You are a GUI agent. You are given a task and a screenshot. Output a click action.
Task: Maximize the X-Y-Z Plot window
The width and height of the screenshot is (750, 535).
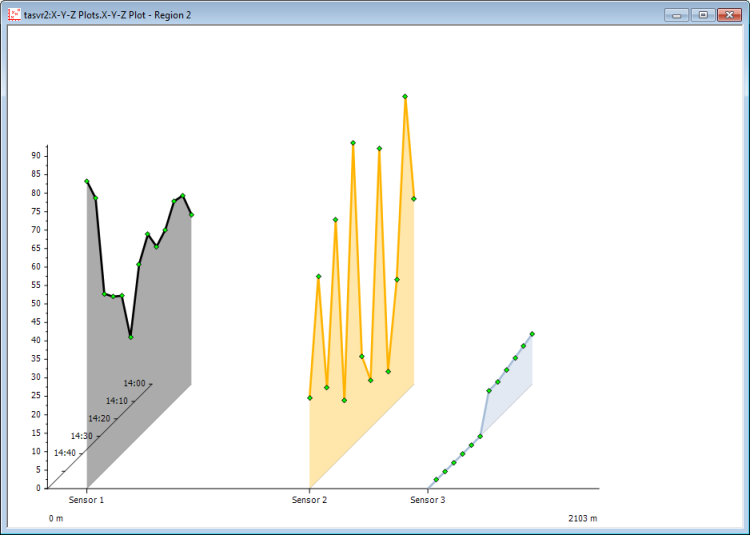point(703,15)
